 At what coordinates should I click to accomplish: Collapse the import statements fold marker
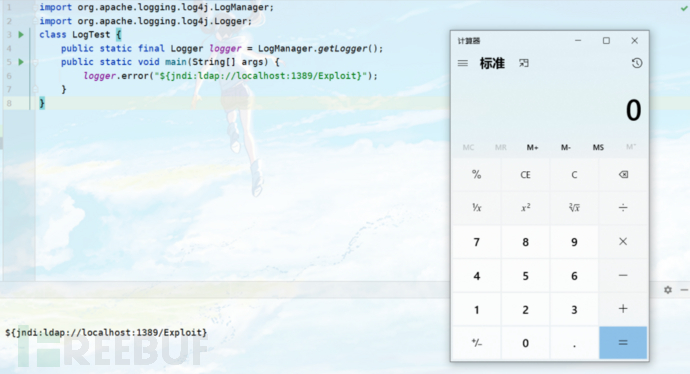pyautogui.click(x=35, y=7)
